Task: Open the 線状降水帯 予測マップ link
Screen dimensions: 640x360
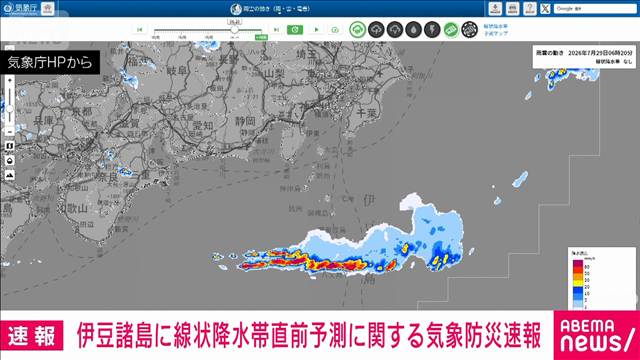Action: point(496,30)
